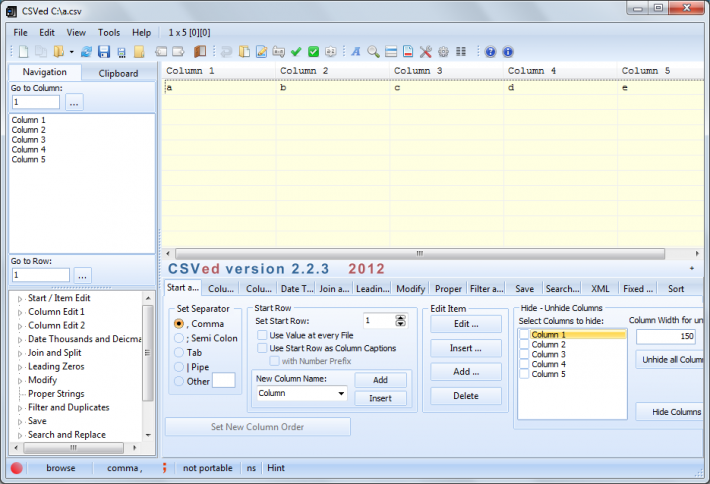Screen dimensions: 710x484
Task: Open the File menu
Action: [20, 33]
